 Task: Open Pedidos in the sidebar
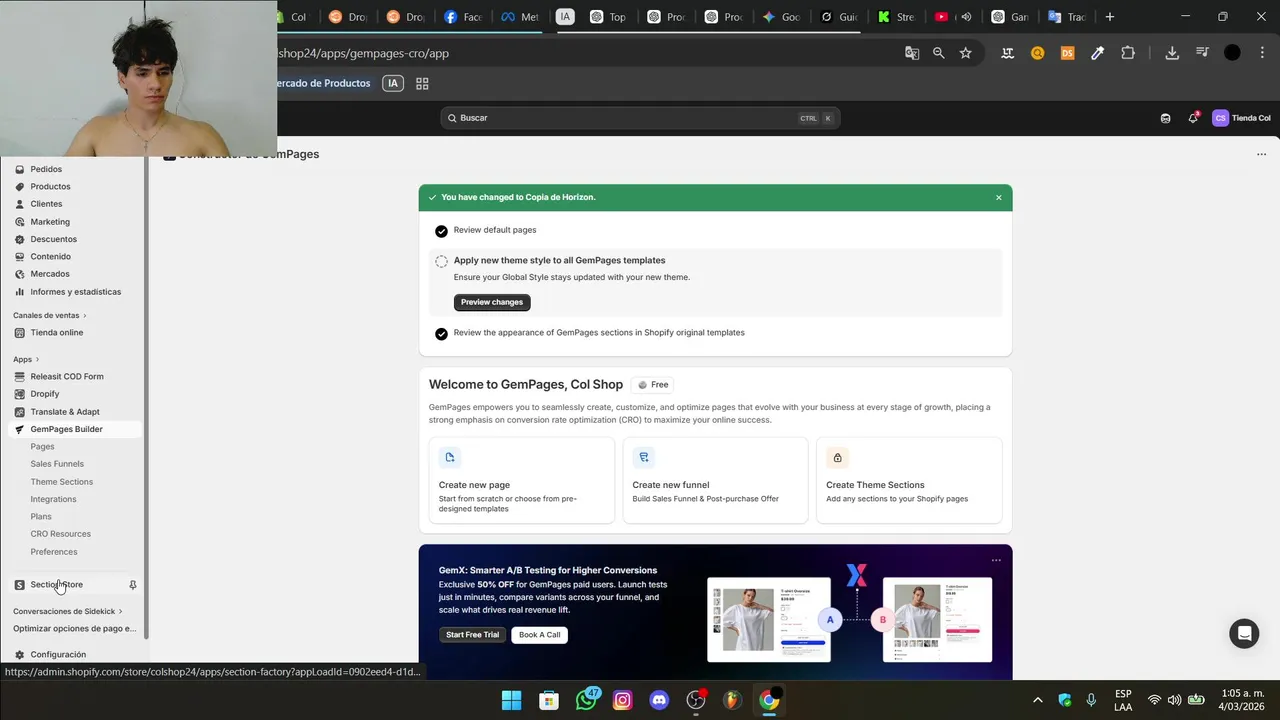[x=46, y=169]
